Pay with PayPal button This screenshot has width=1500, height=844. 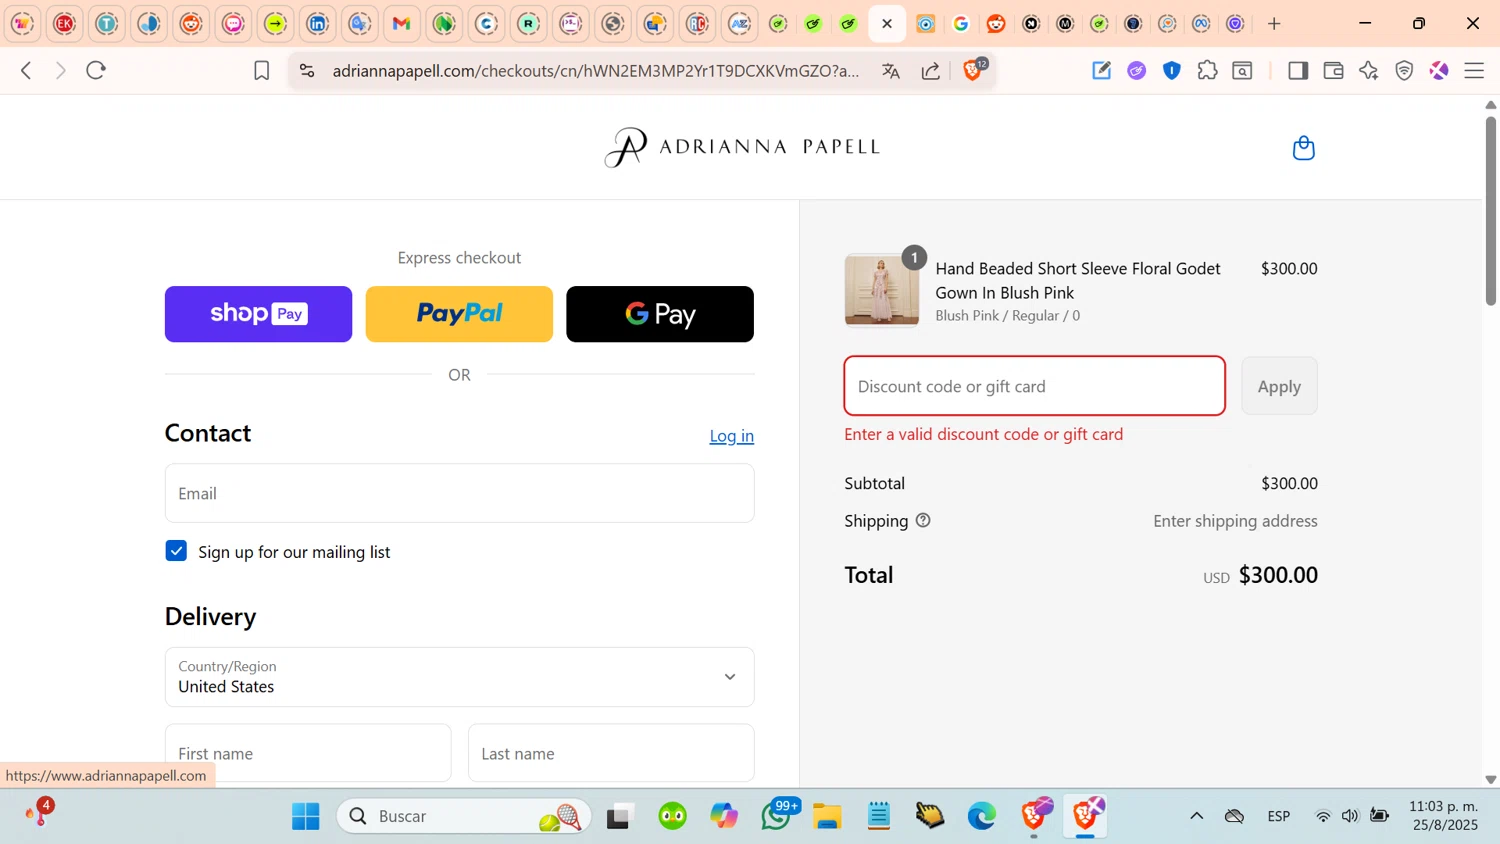click(459, 314)
